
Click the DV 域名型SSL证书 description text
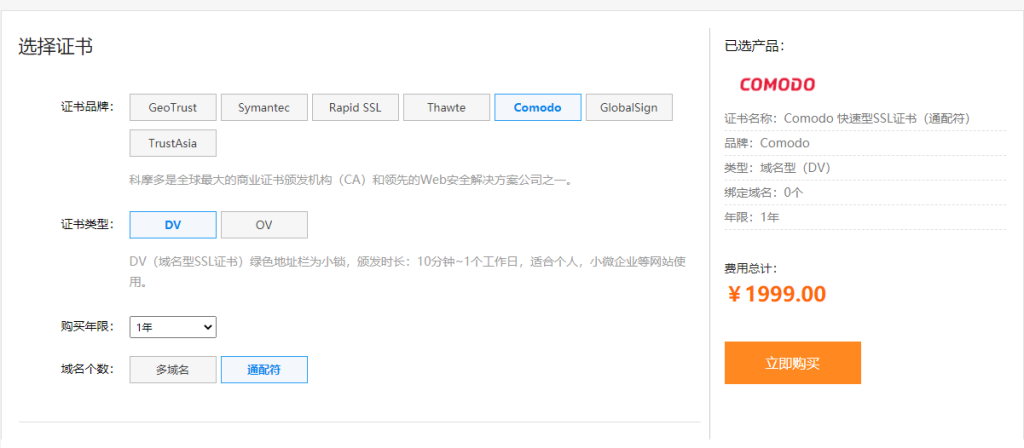click(408, 272)
